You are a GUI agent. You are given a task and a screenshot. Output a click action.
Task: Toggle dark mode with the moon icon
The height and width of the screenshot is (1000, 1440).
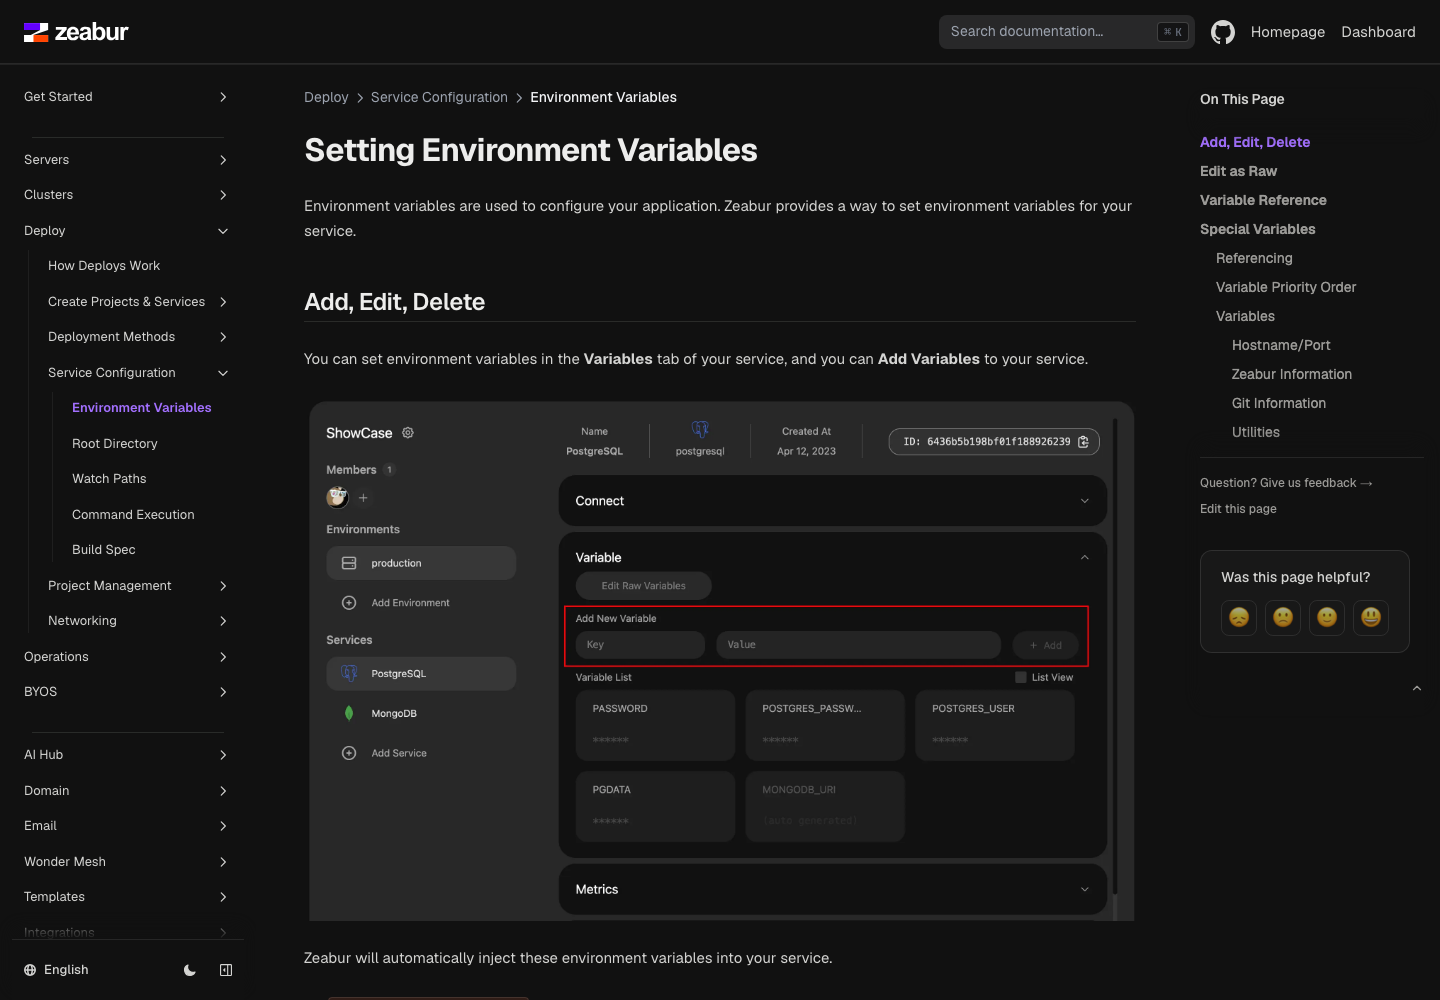[x=190, y=970]
